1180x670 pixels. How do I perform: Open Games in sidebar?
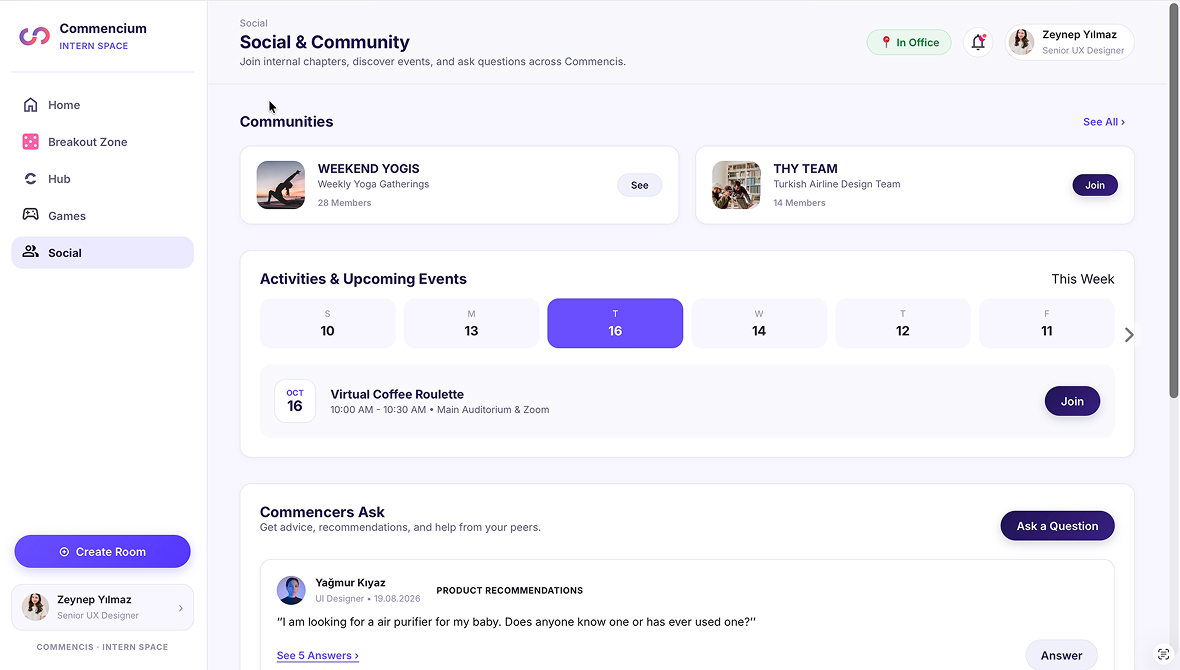(x=102, y=215)
